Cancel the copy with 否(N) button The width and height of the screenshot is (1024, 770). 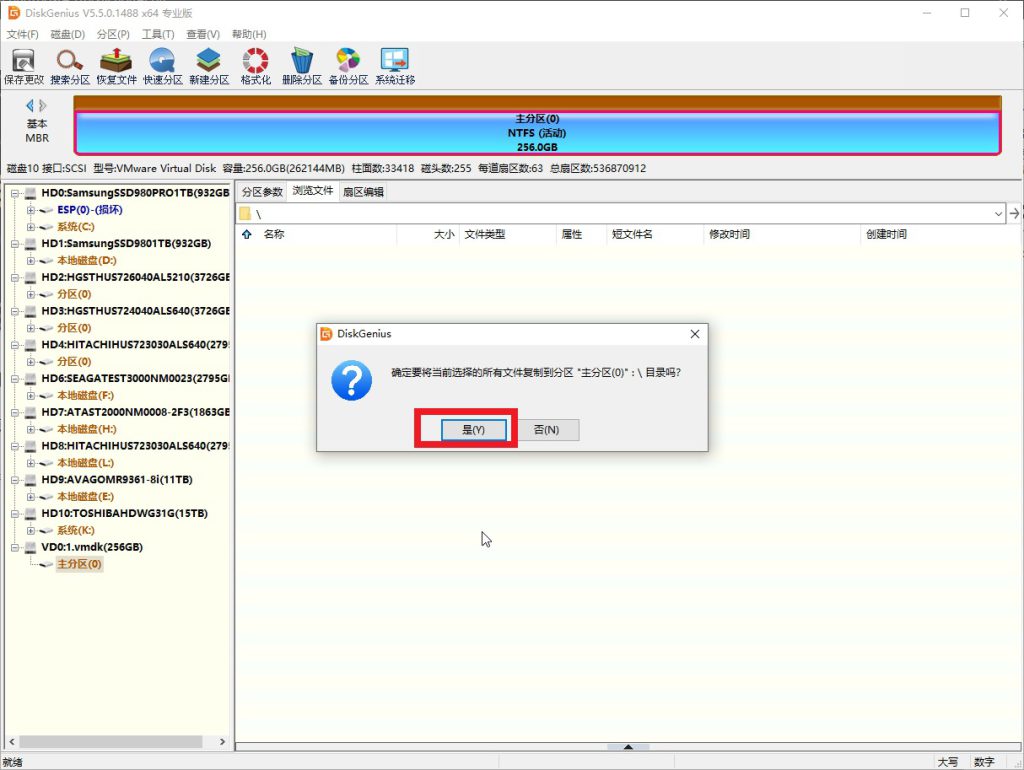coord(546,429)
